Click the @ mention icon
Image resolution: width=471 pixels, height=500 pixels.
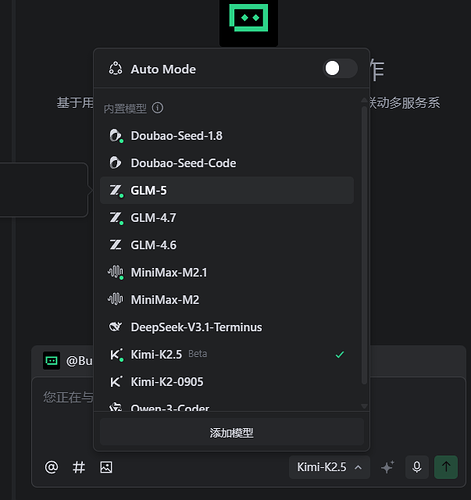(x=51, y=467)
